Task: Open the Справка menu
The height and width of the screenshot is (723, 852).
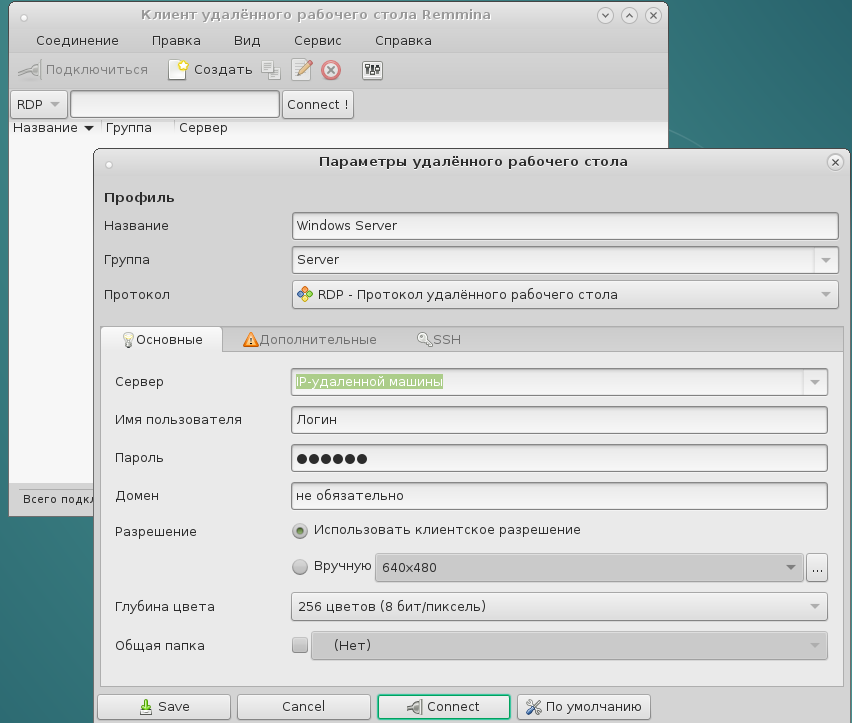Action: coord(403,41)
